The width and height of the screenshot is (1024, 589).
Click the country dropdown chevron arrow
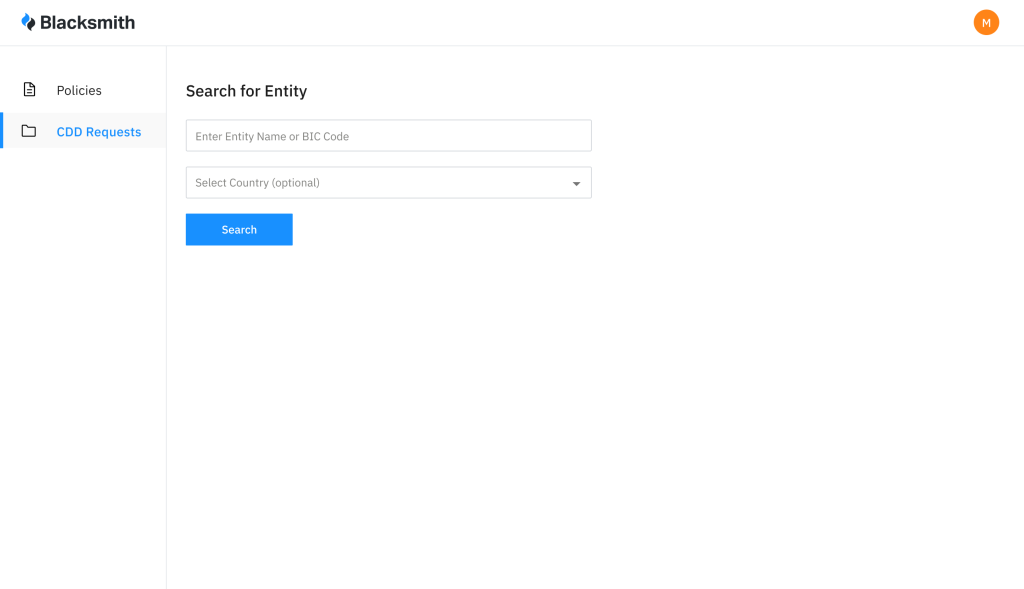click(577, 183)
